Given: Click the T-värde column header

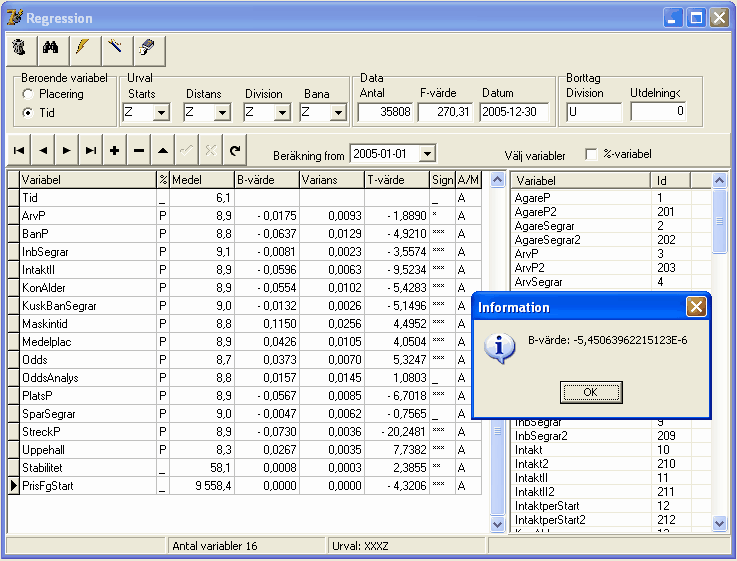Looking at the screenshot, I should 397,180.
